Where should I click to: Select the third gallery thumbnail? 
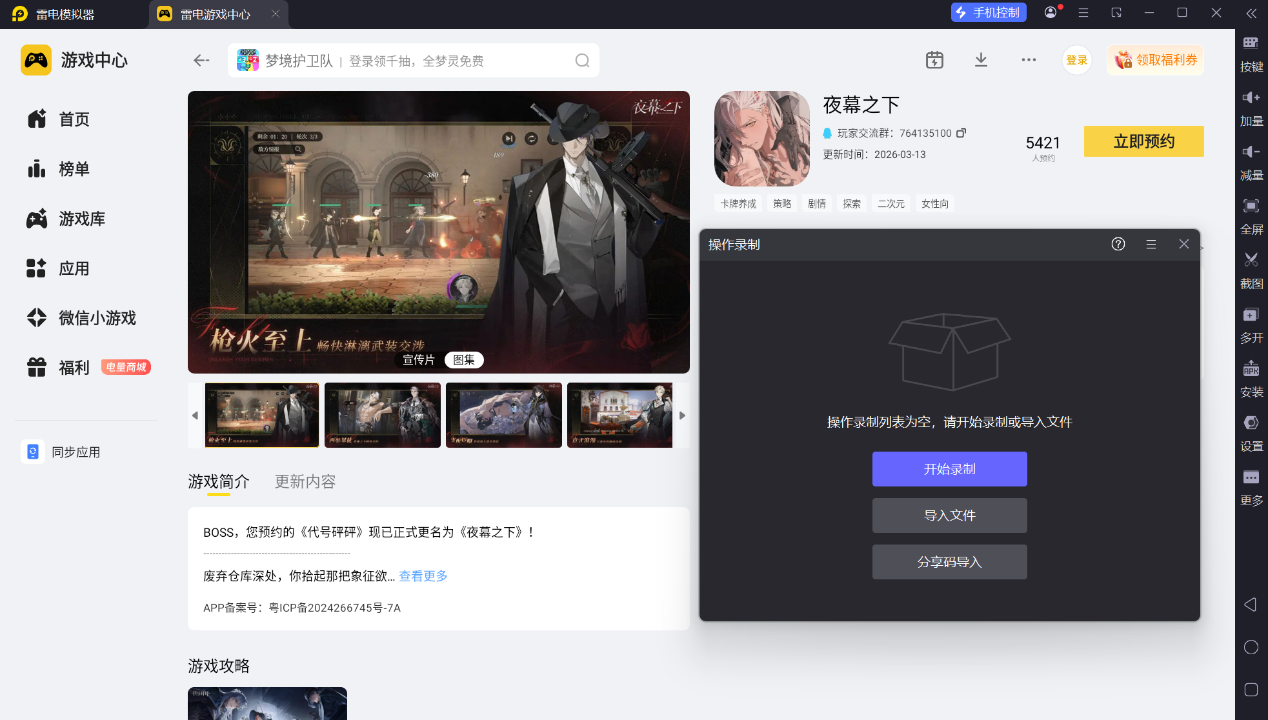[x=504, y=415]
